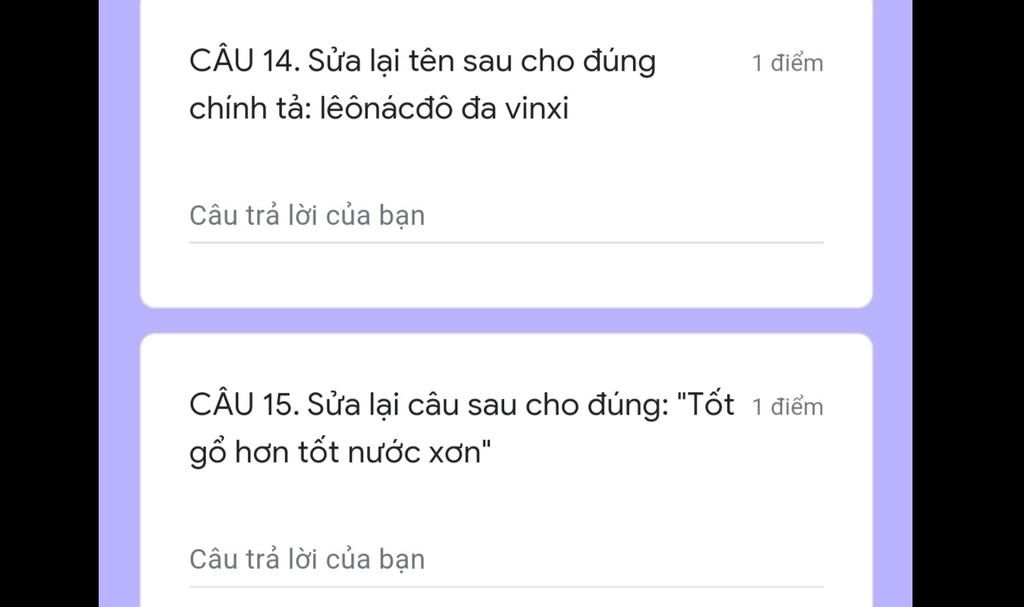Click the '1 điểm' label of CÂU 15
1024x607 pixels.
coord(787,407)
